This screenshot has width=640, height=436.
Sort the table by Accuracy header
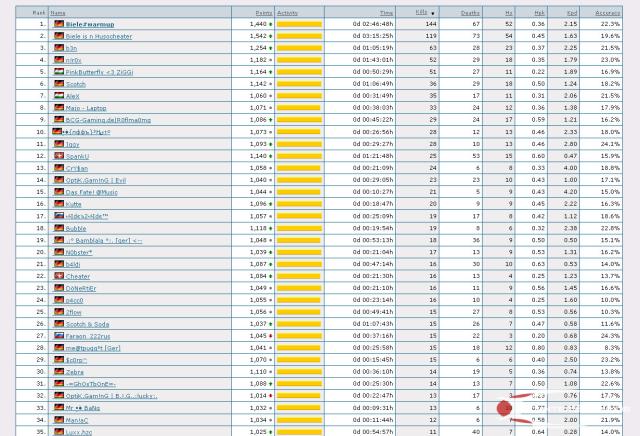606,12
